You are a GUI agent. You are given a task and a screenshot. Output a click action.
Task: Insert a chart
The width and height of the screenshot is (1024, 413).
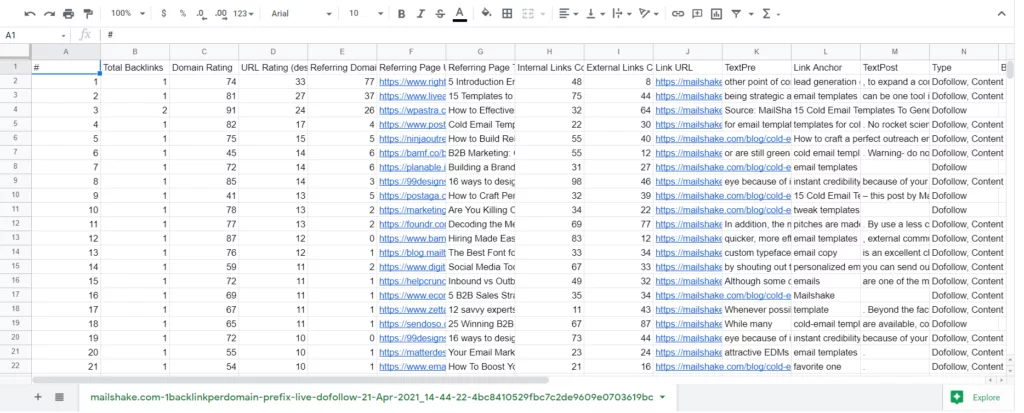716,14
